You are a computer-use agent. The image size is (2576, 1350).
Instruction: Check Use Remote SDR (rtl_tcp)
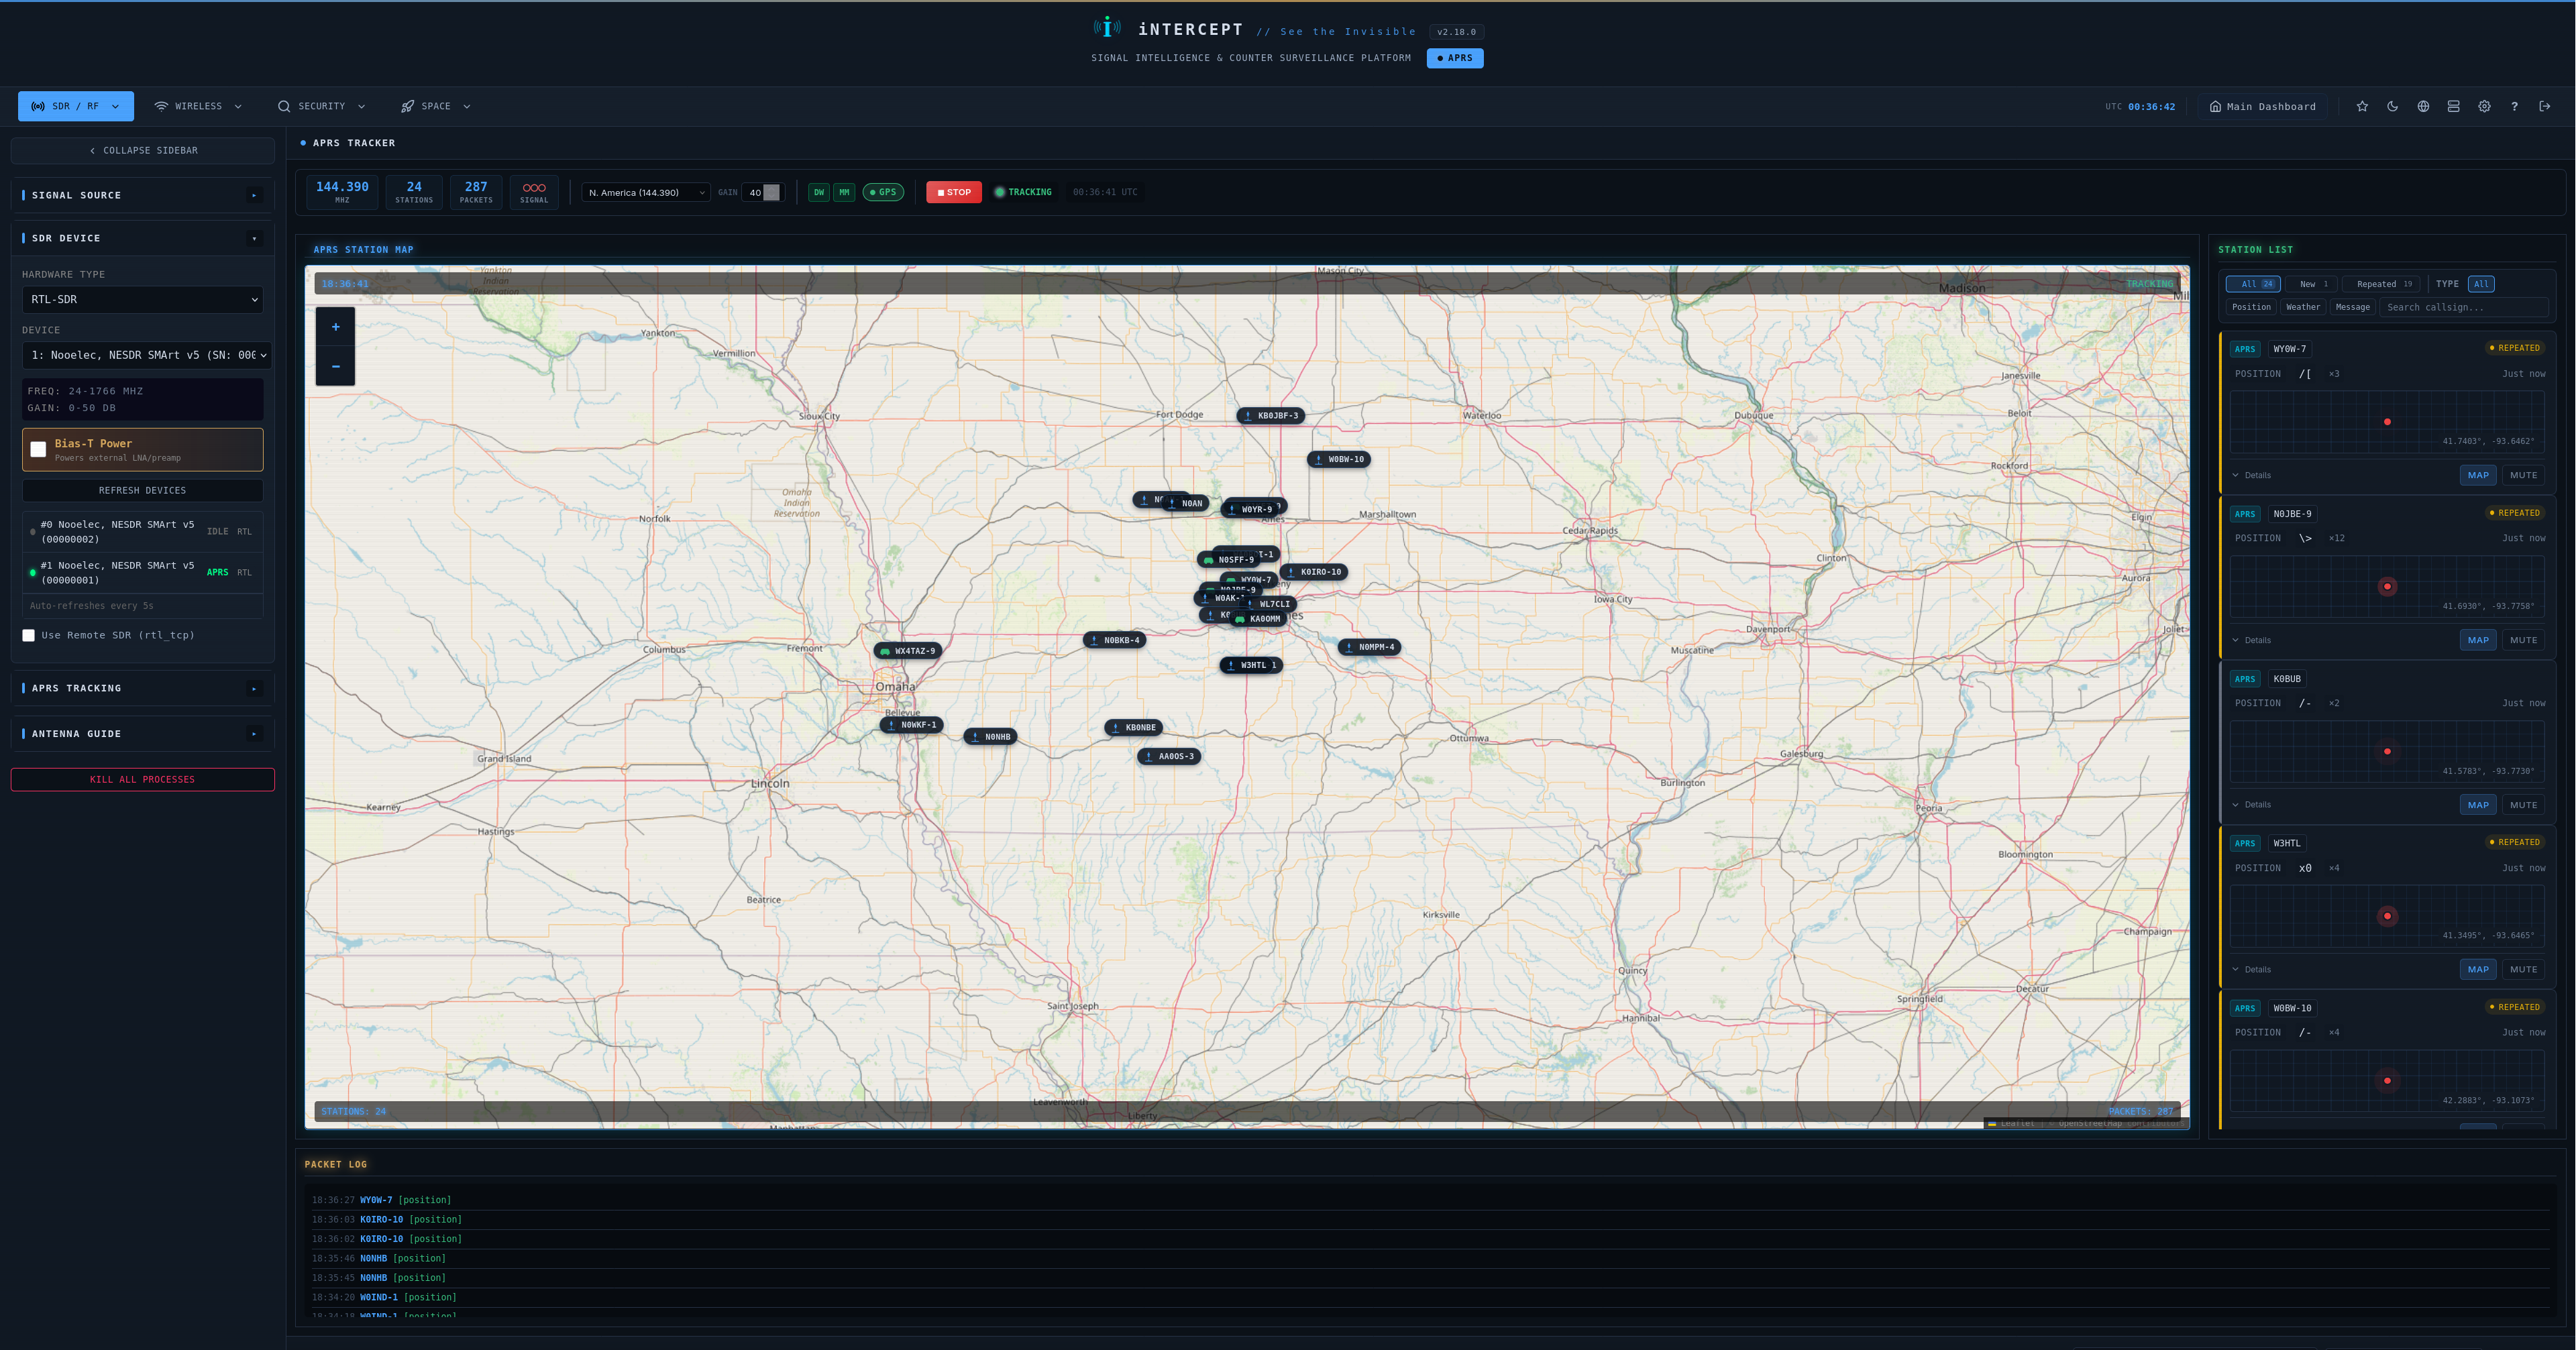click(x=28, y=635)
